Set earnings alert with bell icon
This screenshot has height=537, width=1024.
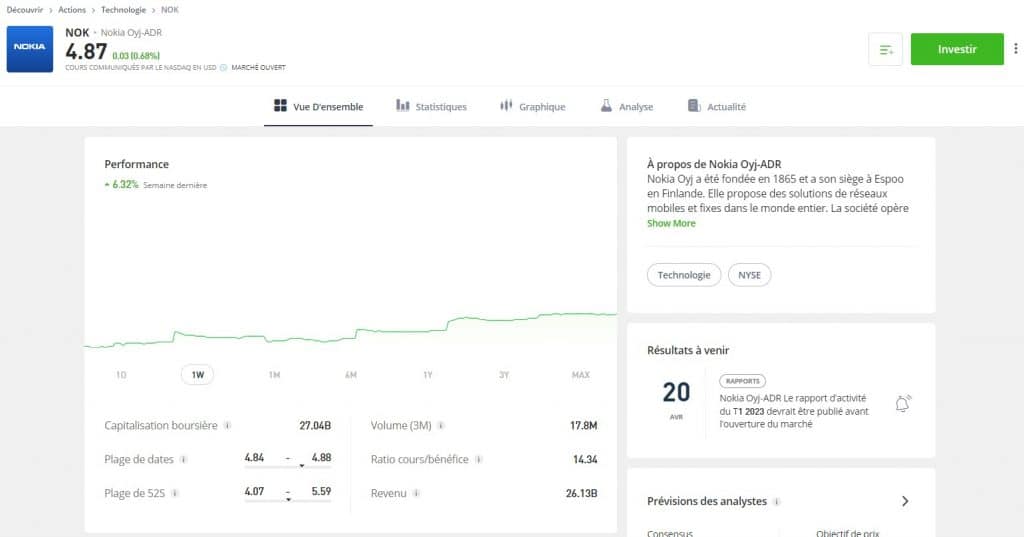coord(903,404)
